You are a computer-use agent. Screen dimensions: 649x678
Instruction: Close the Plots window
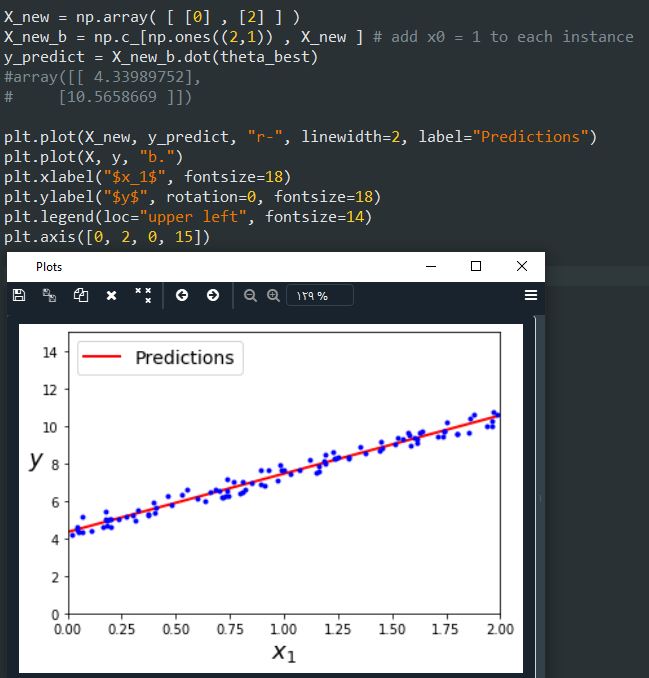click(522, 267)
